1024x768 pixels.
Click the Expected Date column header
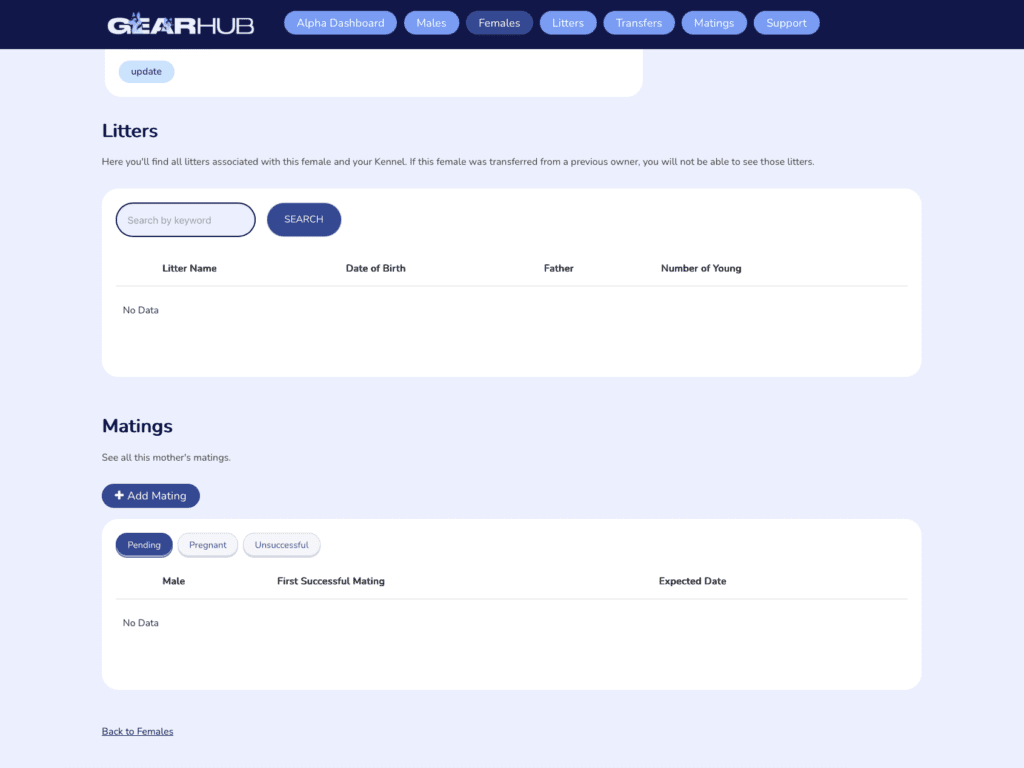(x=692, y=581)
